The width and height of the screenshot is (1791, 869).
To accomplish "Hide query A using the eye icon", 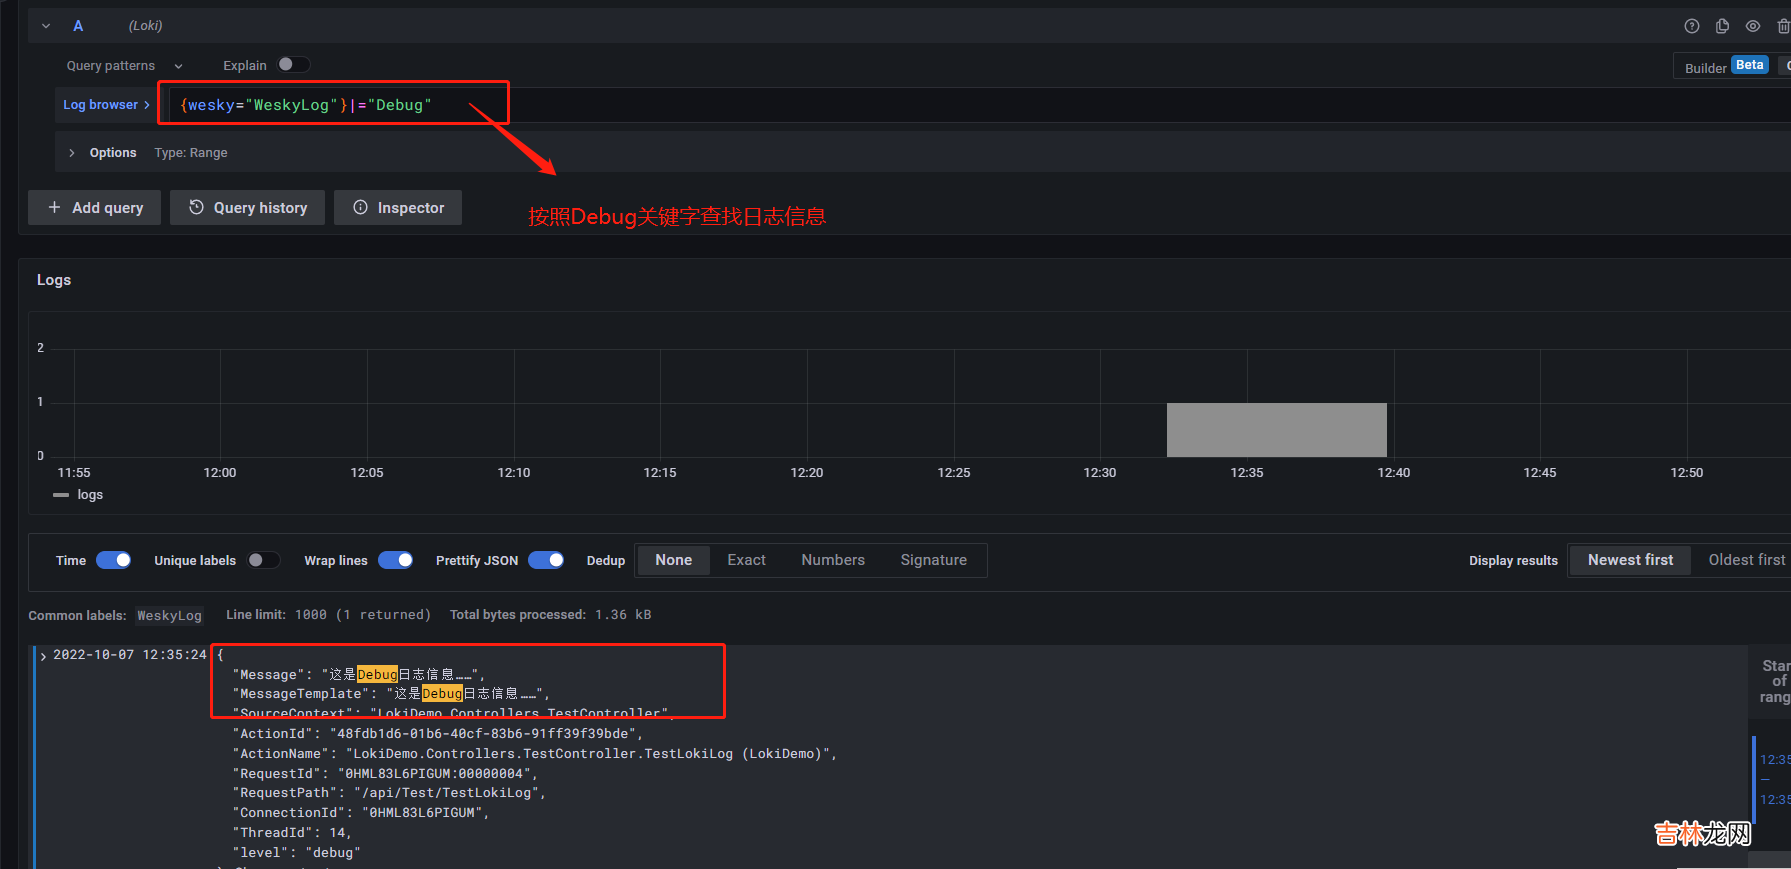I will 1753,26.
